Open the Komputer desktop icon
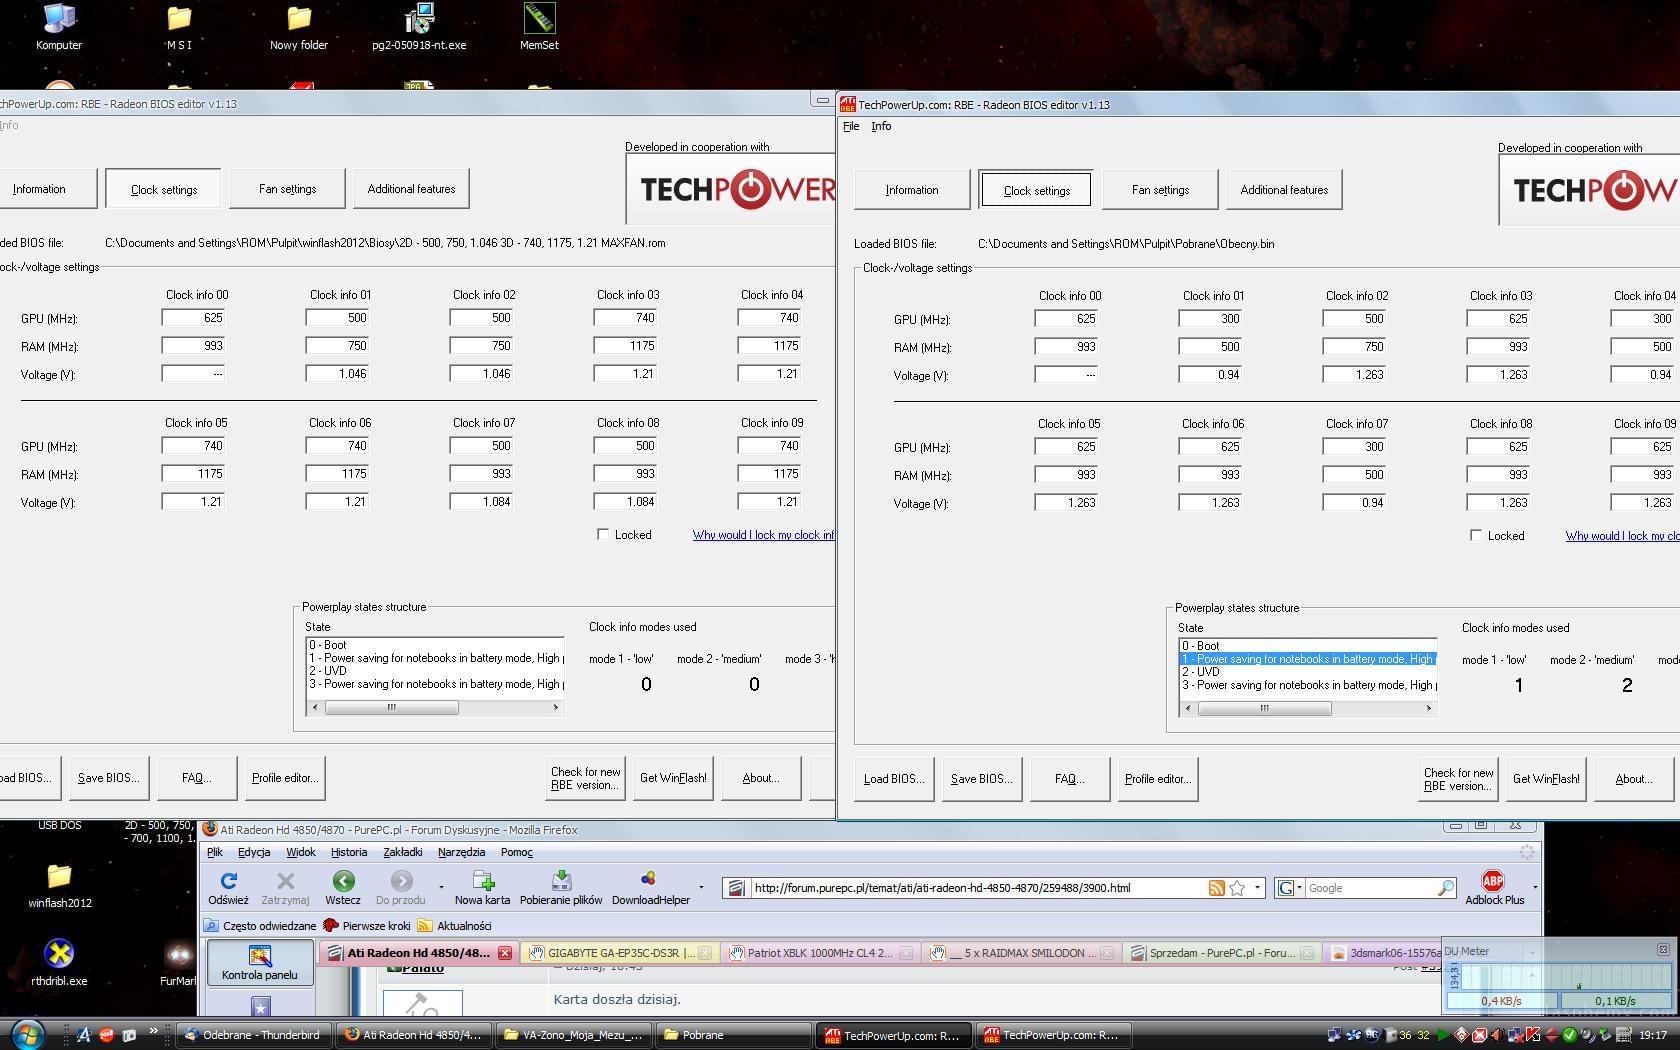1680x1050 pixels. 59,18
